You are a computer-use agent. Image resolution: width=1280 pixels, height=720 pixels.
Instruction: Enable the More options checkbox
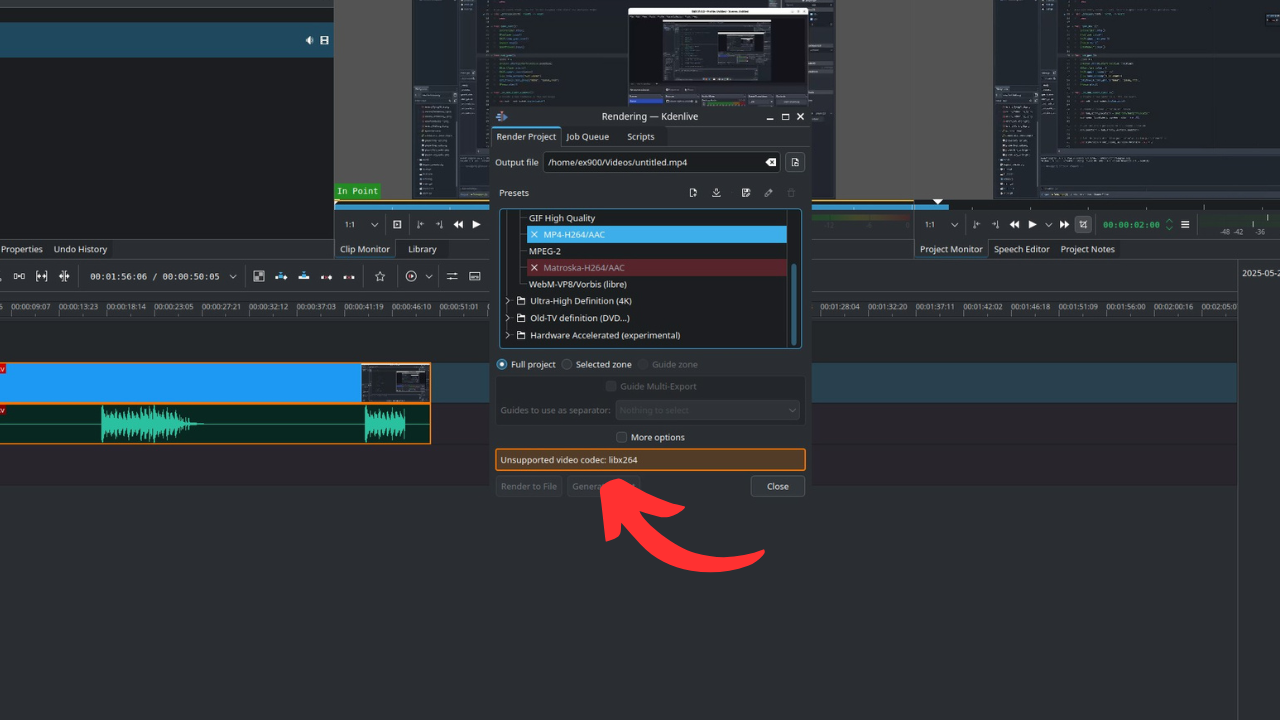coord(622,437)
